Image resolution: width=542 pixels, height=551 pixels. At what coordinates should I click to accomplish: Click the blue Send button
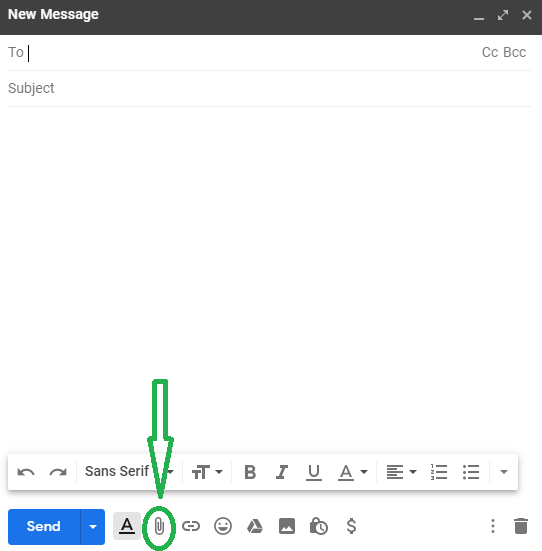[44, 526]
